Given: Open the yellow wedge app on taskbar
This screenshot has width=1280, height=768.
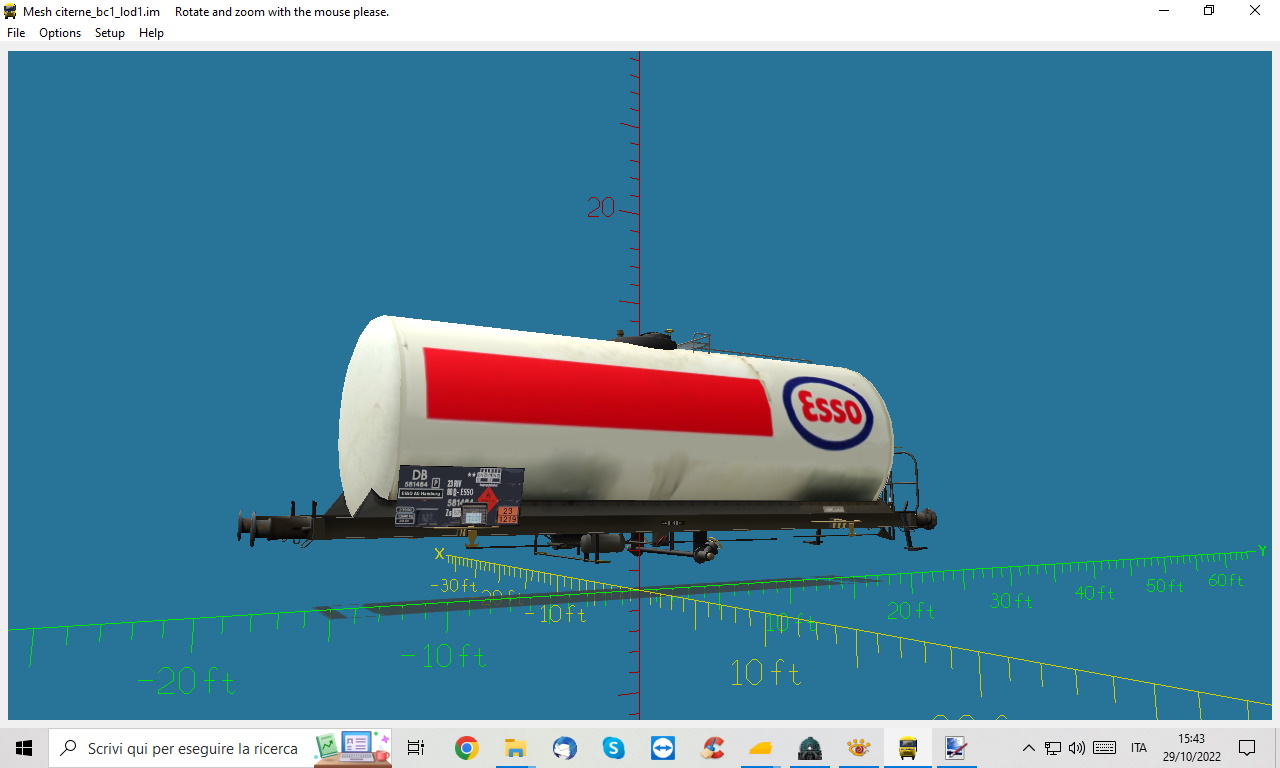Looking at the screenshot, I should 761,748.
